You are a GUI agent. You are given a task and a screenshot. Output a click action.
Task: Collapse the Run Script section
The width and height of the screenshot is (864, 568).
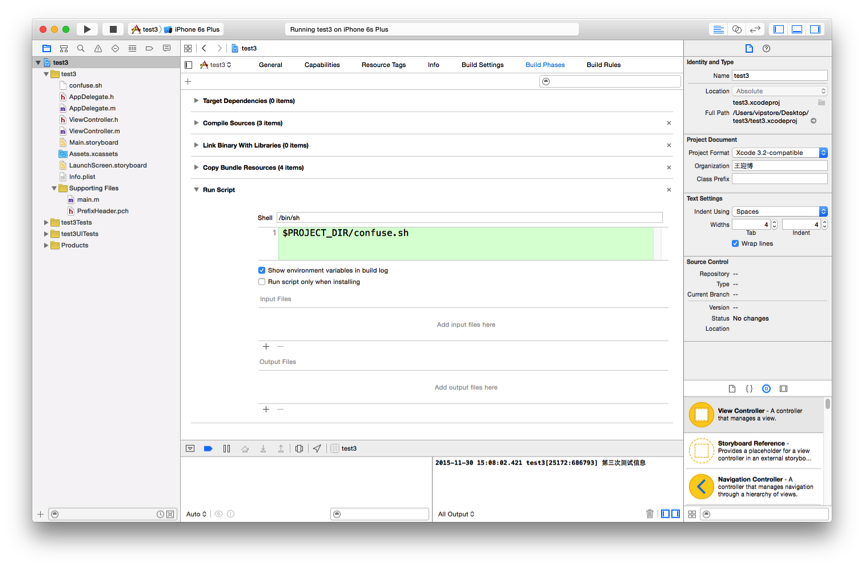[x=196, y=190]
